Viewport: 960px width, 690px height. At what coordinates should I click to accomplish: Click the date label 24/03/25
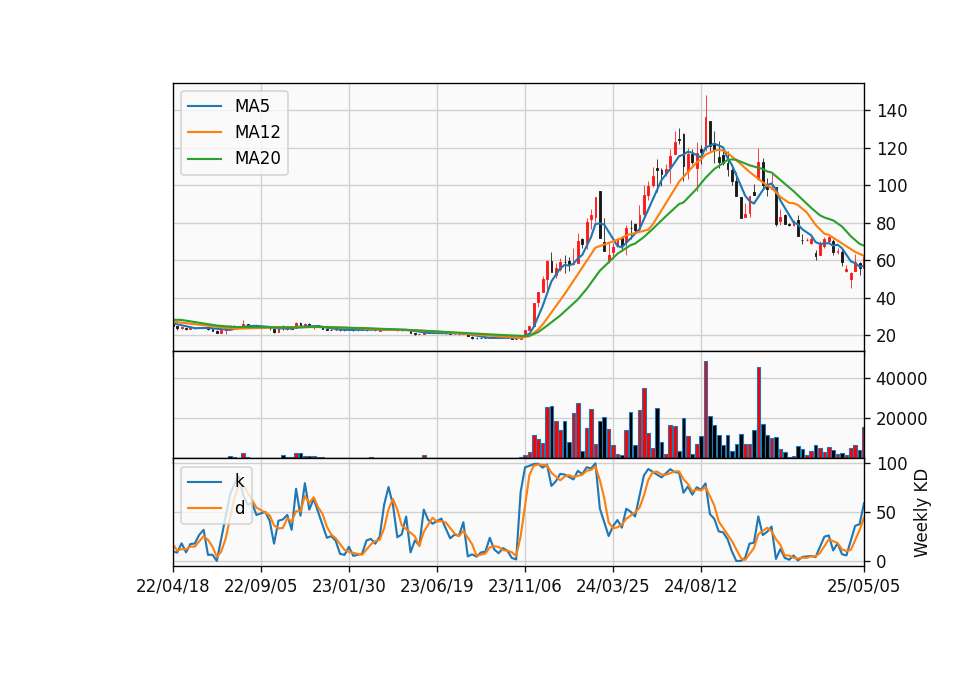pyautogui.click(x=612, y=586)
